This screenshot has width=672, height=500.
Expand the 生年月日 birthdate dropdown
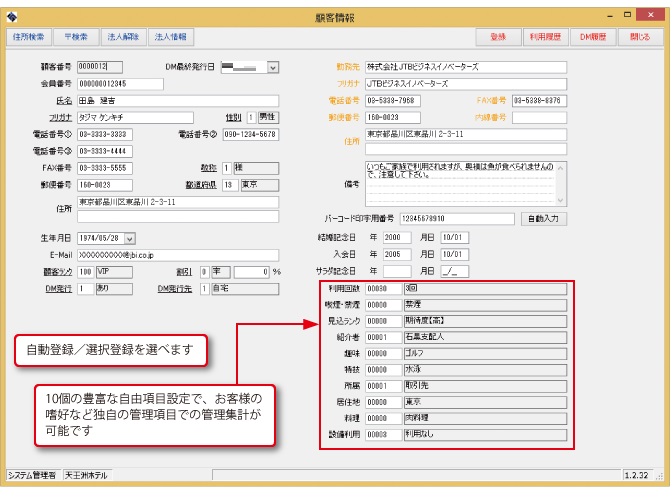[x=130, y=238]
